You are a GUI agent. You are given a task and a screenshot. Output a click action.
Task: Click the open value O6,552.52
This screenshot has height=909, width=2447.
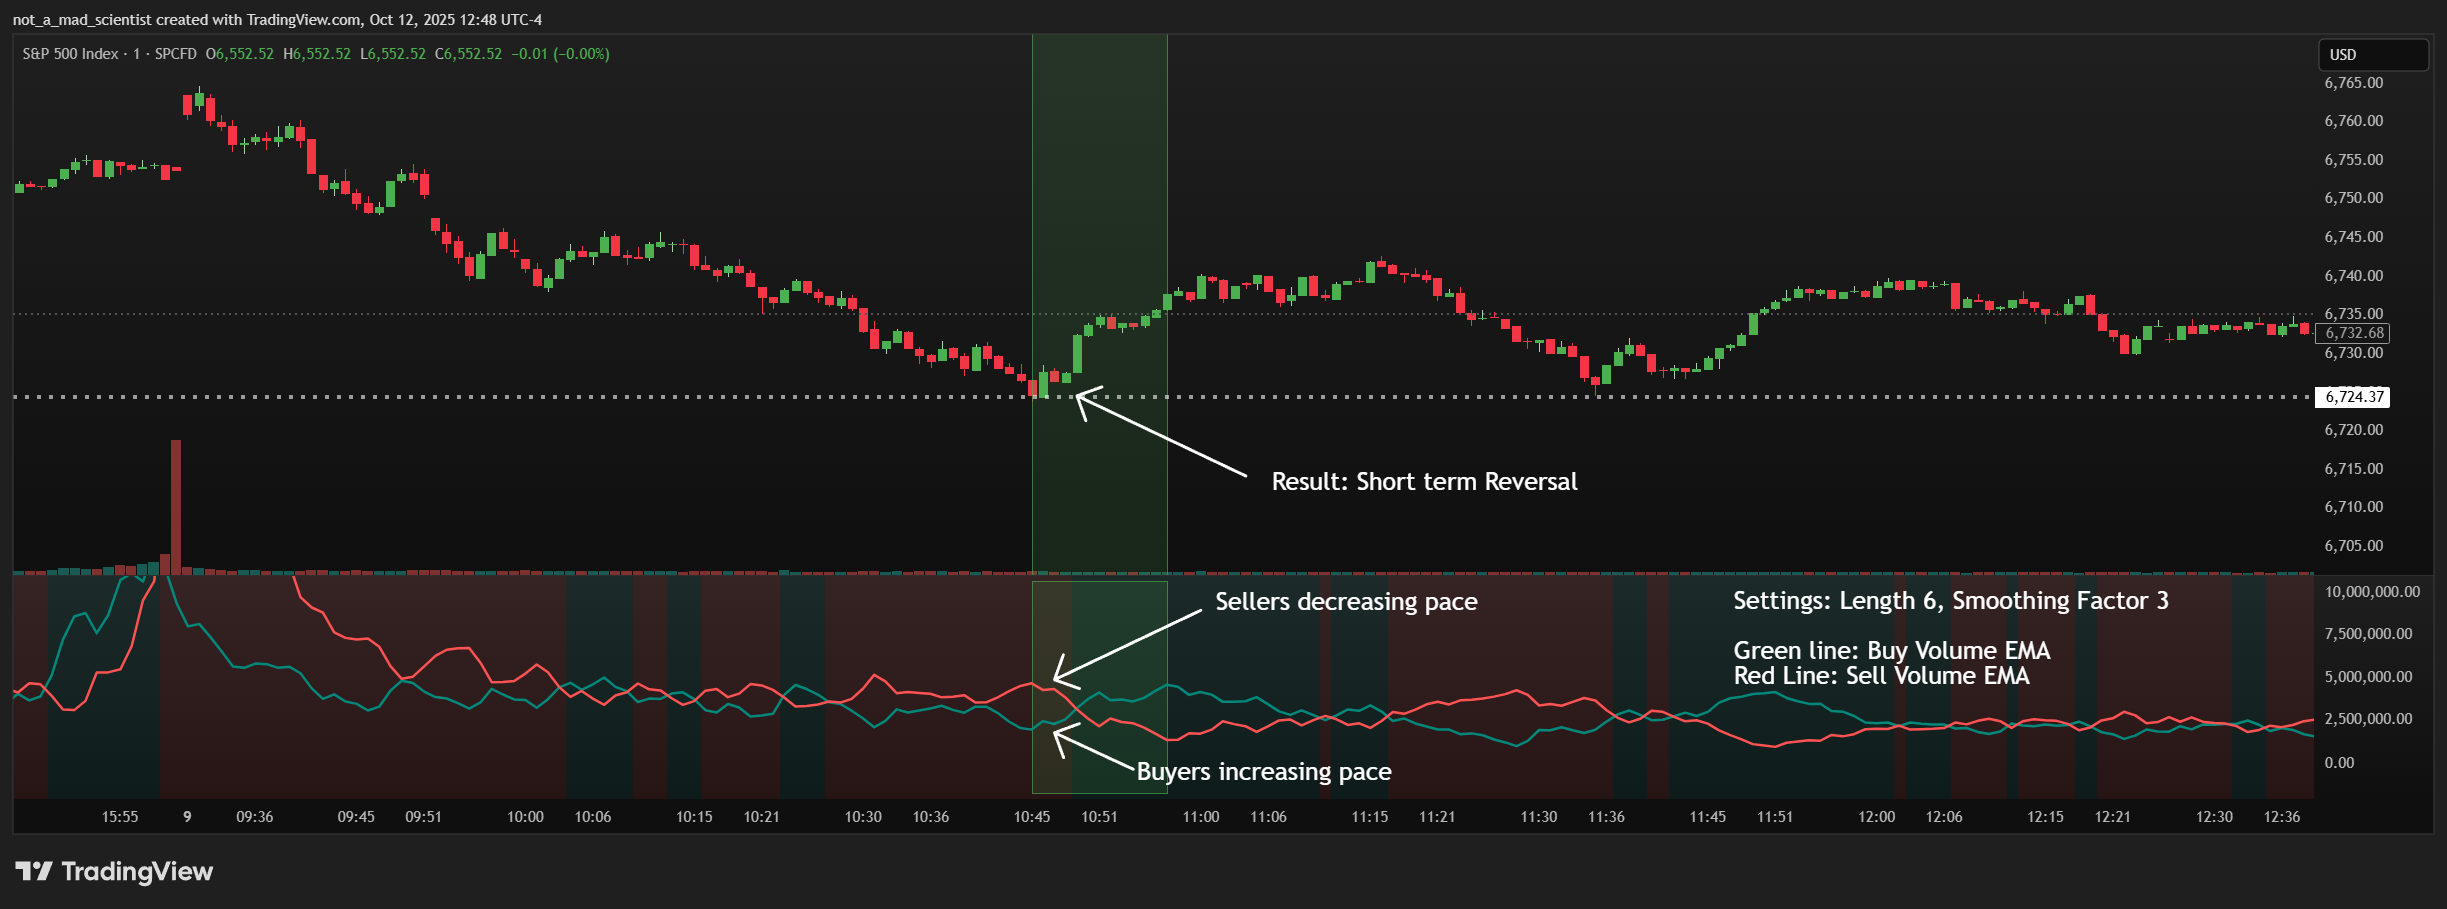point(240,54)
